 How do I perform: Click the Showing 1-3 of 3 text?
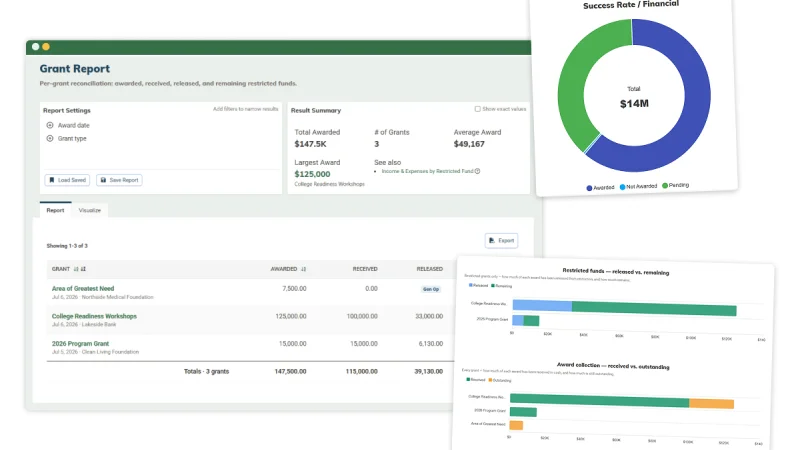[x=67, y=245]
